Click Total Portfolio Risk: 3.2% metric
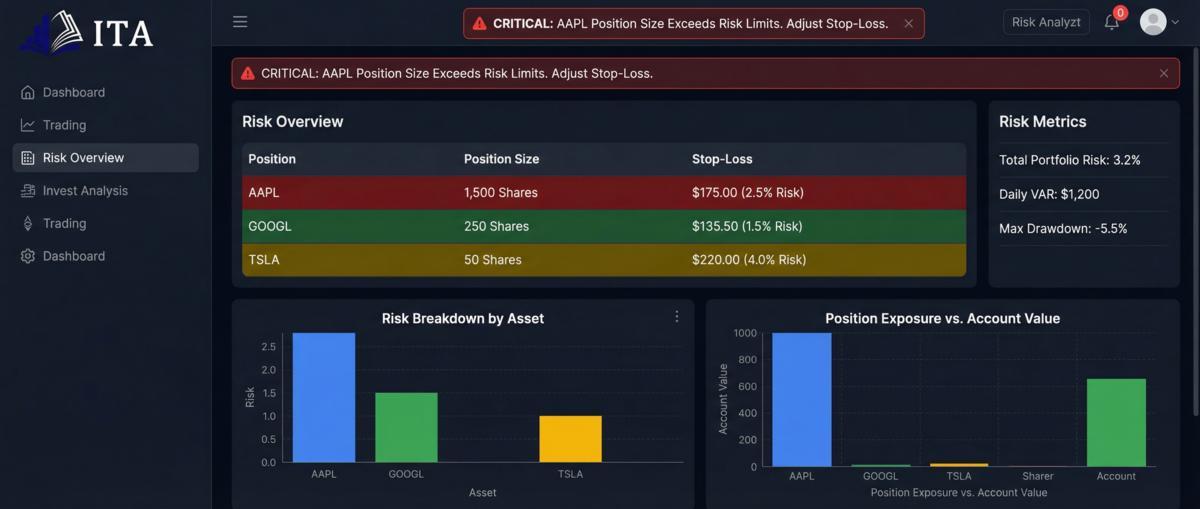This screenshot has width=1200, height=509. coord(1070,160)
